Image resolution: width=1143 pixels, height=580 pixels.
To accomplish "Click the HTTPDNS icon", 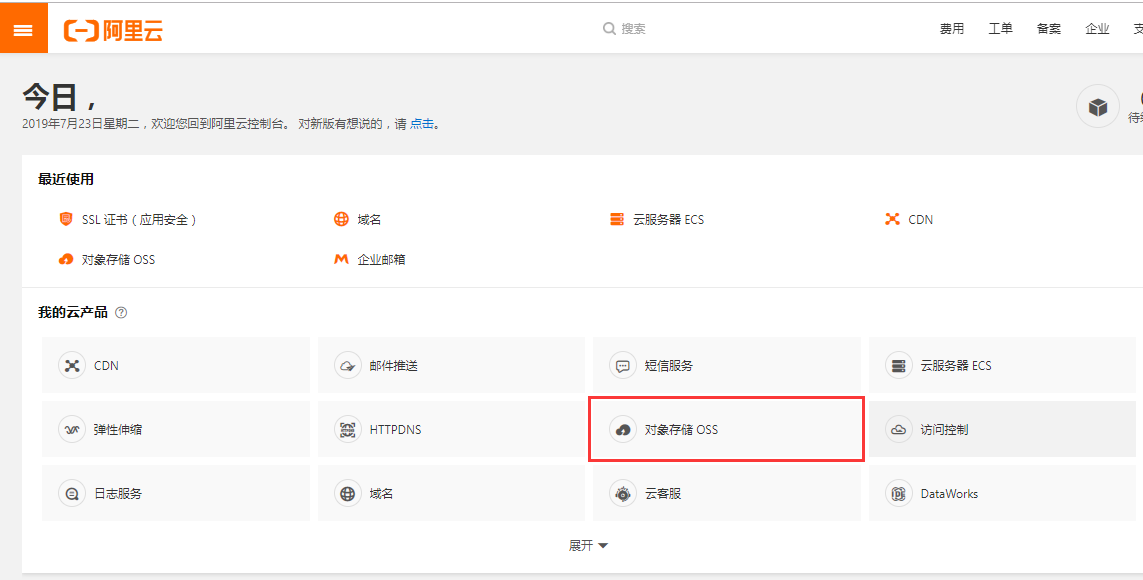I will (x=347, y=430).
